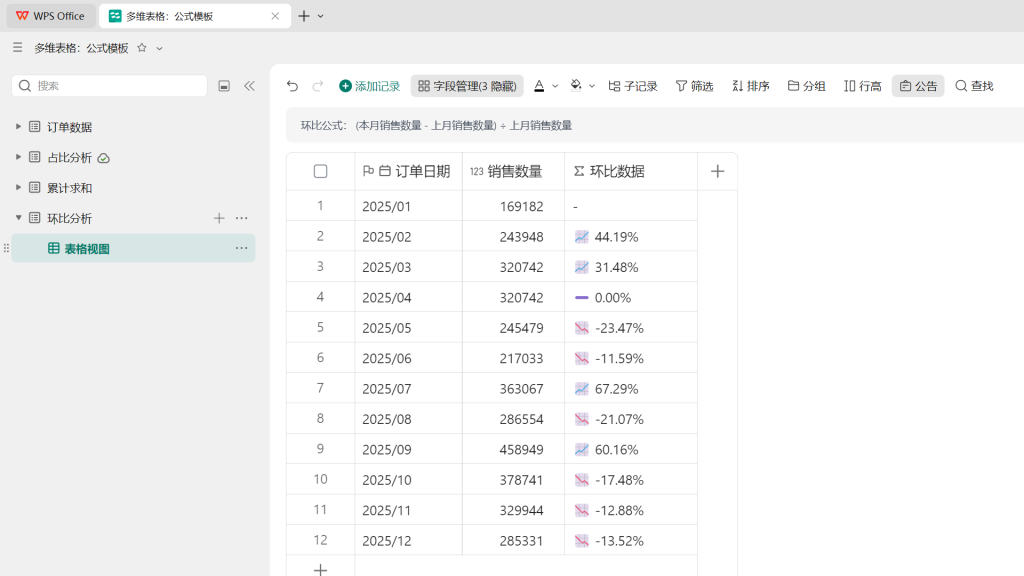Click the check badge beside 占比分析

(x=103, y=158)
